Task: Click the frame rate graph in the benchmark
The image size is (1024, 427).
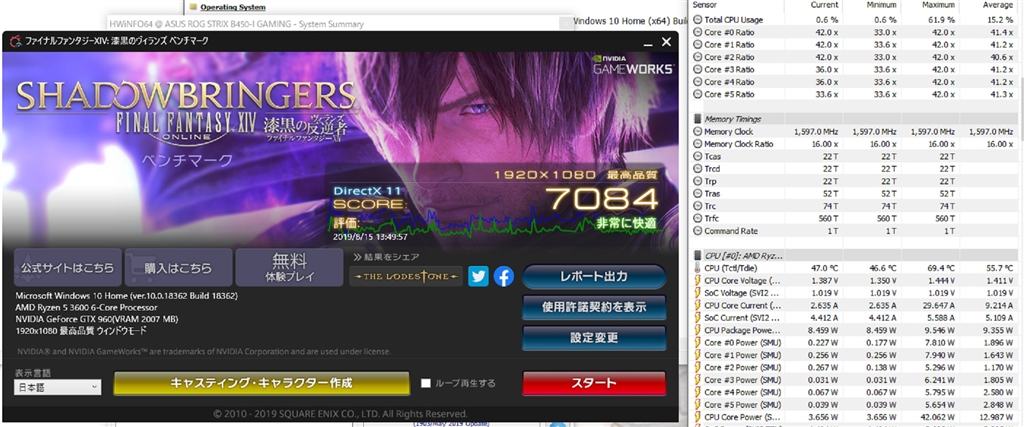Action: click(496, 223)
